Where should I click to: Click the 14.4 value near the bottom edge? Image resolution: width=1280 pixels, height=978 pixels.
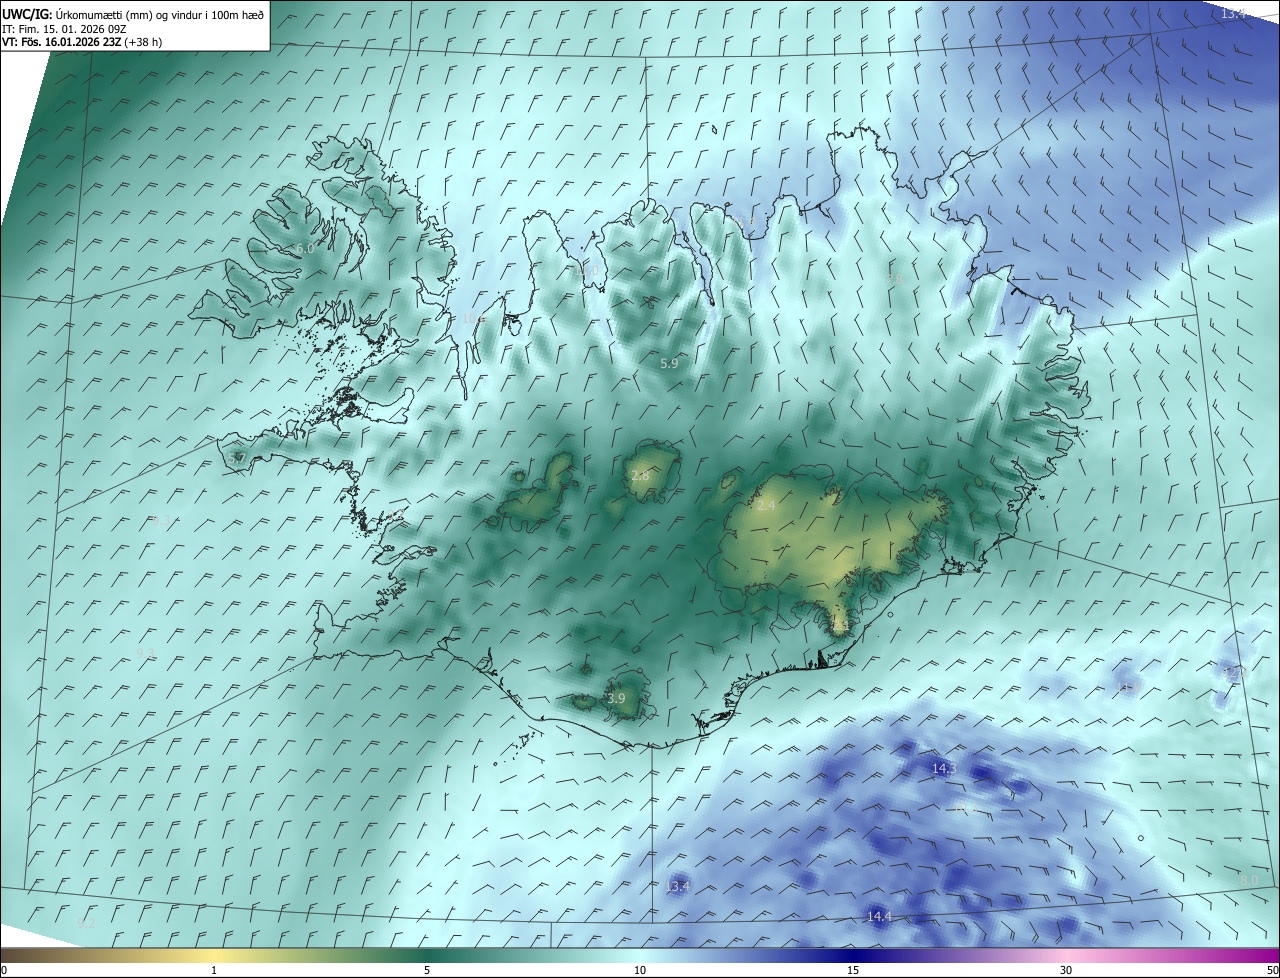tap(879, 916)
